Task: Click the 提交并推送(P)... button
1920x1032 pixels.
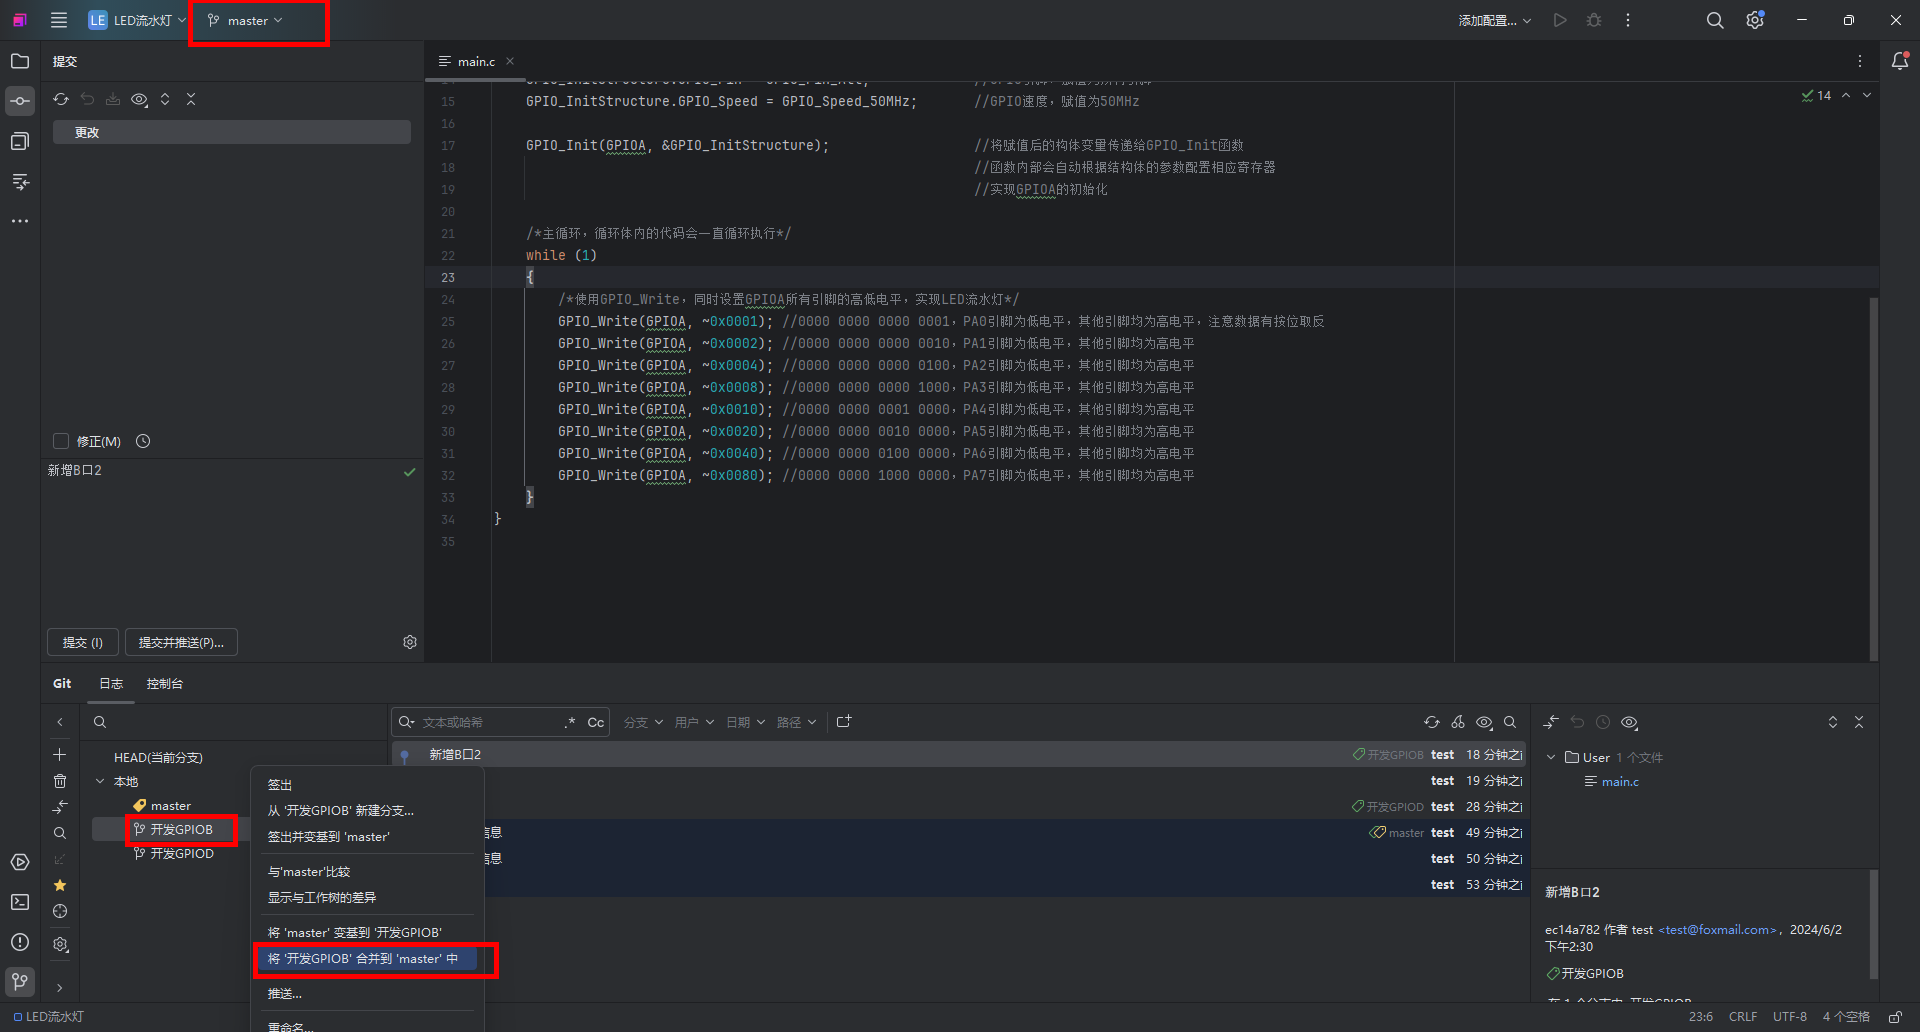Action: (x=181, y=642)
